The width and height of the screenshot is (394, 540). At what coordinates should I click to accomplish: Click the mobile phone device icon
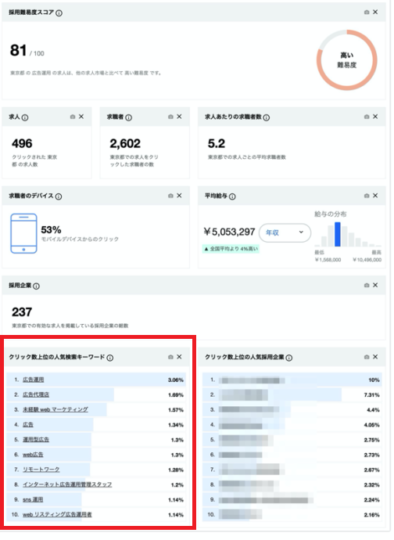click(23, 233)
